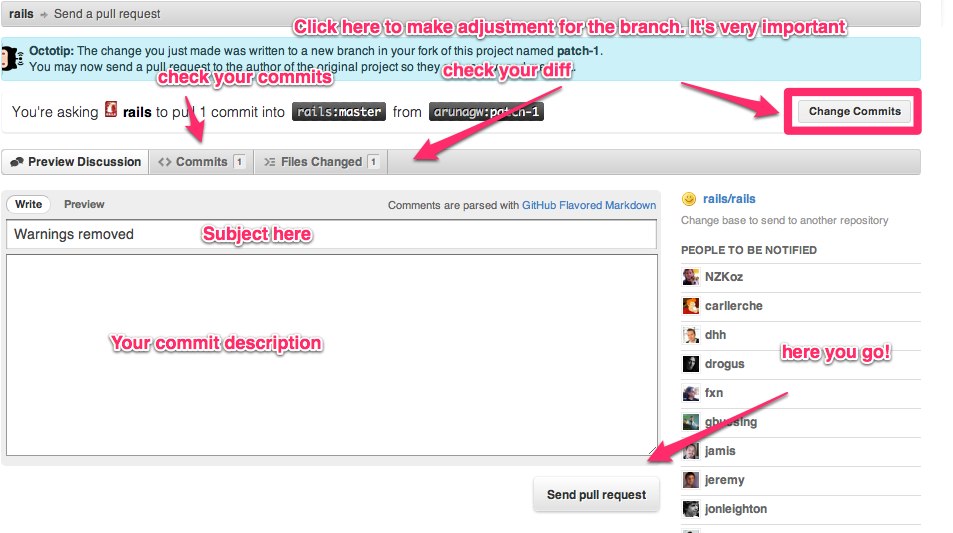Click the rails logo icon
The image size is (953, 533).
[x=111, y=109]
